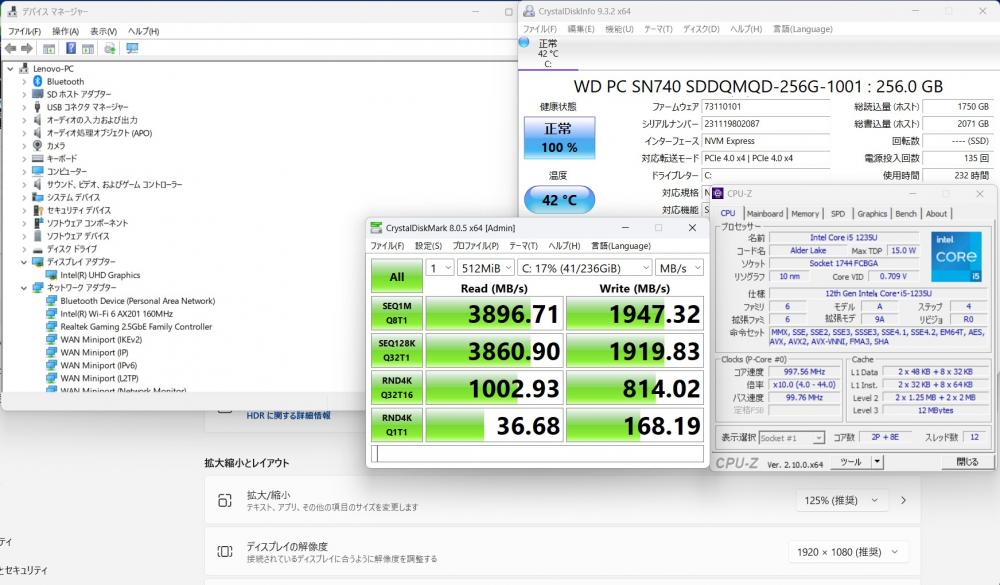The height and width of the screenshot is (585, 1000).
Task: Open the 表示(V) menu in Device Manager
Action: click(x=103, y=31)
